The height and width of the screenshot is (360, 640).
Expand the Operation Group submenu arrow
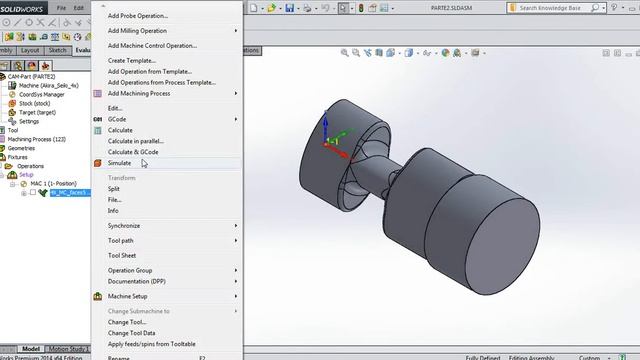tap(236, 270)
